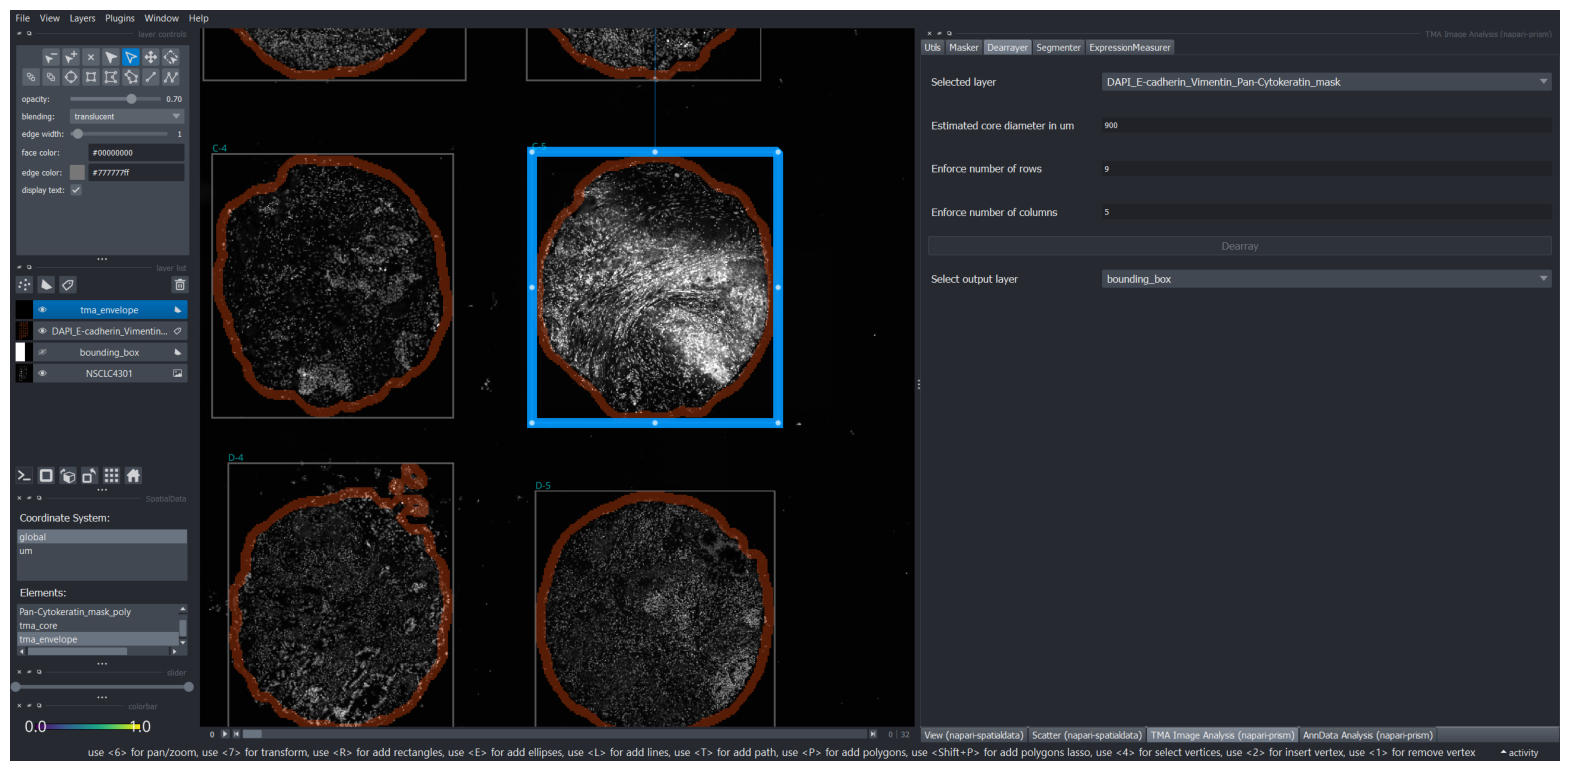Viewport: 1570px width, 771px height.
Task: Switch to the ExpressionMeasurer tab
Action: point(1130,47)
